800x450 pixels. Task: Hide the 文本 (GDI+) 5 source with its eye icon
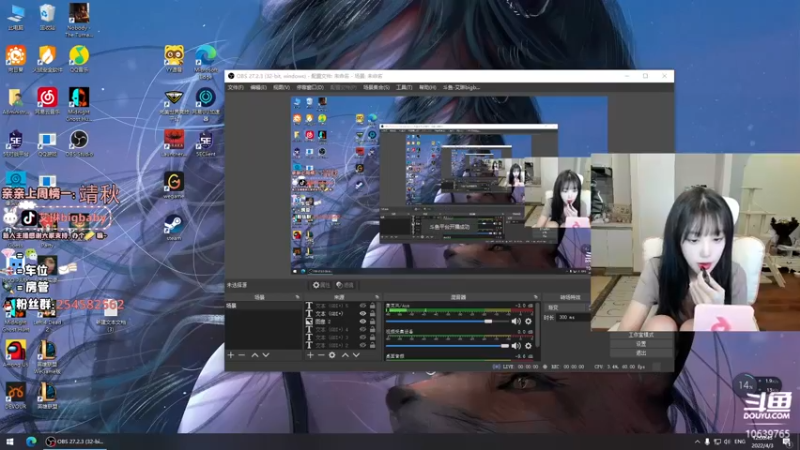(x=363, y=306)
